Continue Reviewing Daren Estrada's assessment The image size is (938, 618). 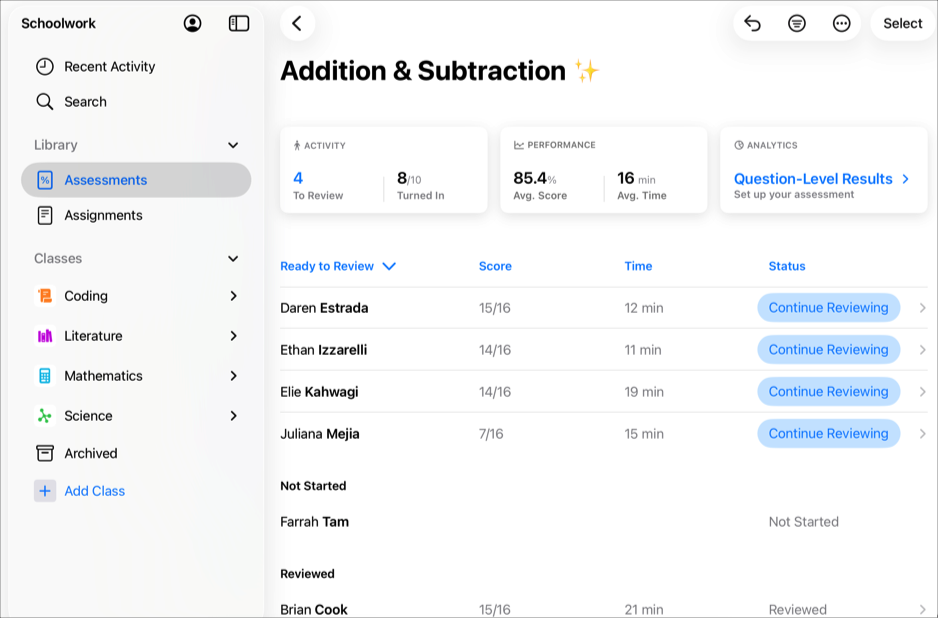pyautogui.click(x=828, y=307)
